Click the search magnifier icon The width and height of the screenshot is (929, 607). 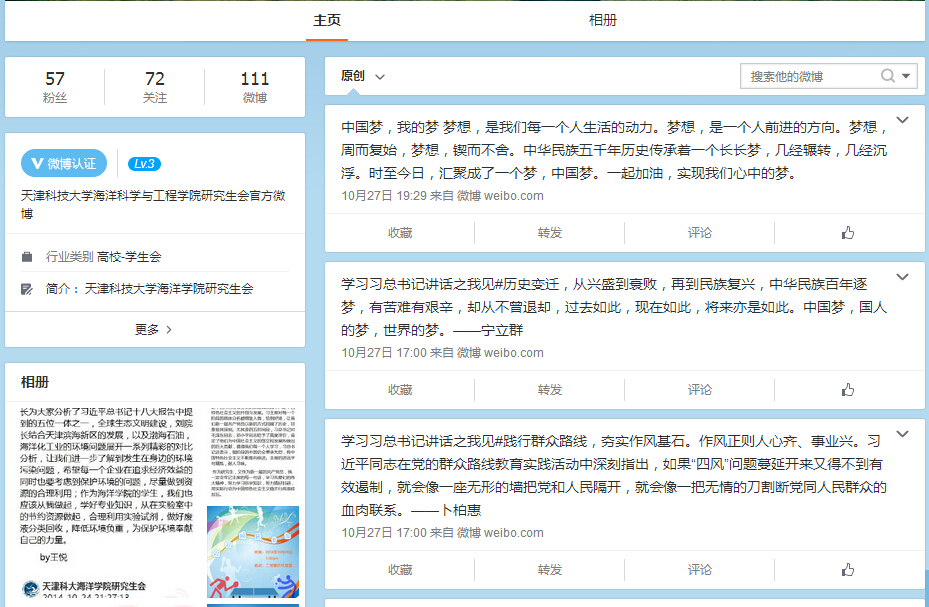tap(888, 76)
